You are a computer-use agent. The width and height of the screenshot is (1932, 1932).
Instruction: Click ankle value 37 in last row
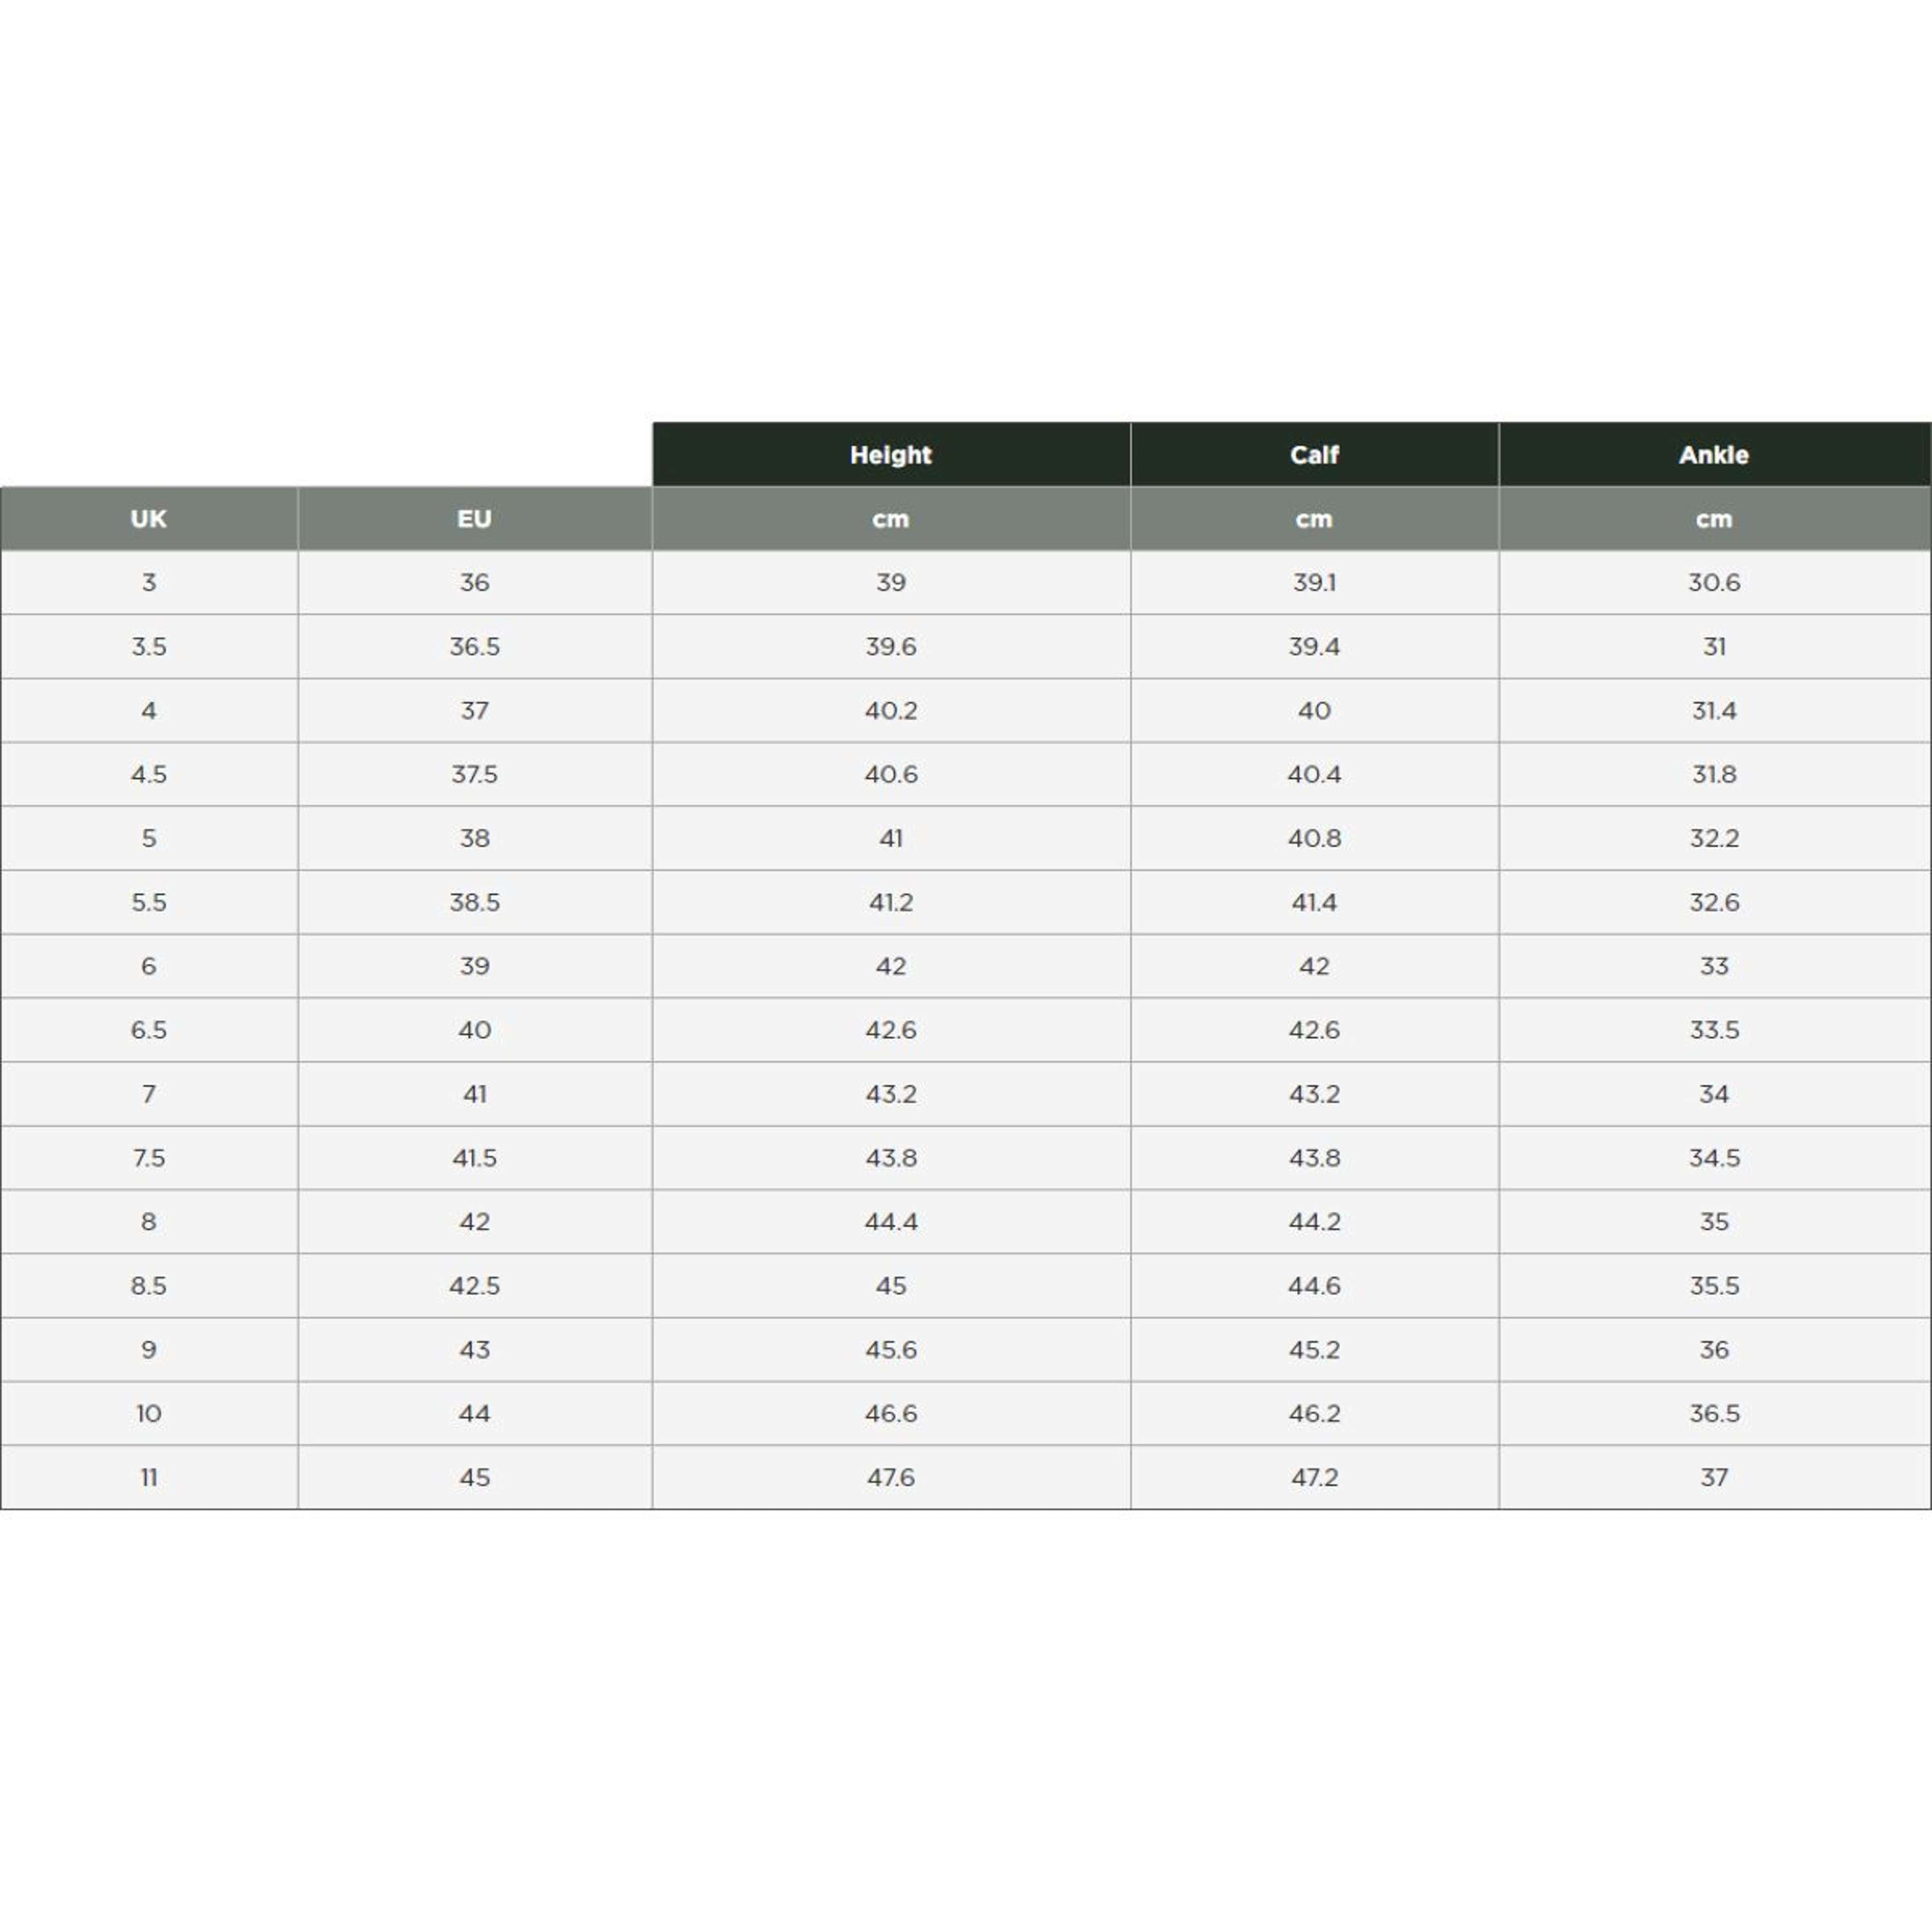(x=1714, y=1478)
